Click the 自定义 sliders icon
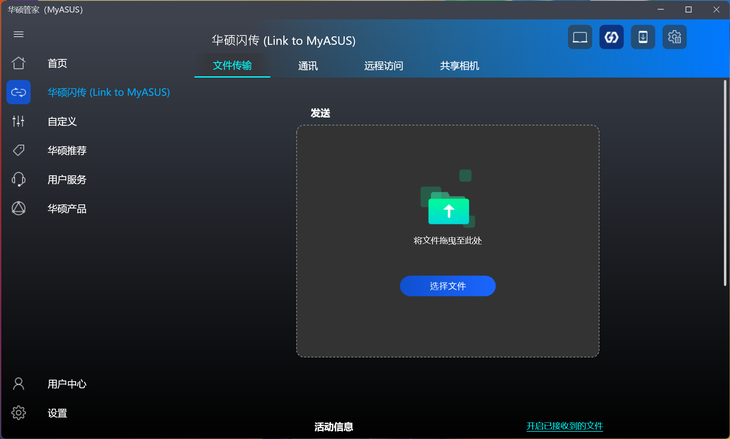The height and width of the screenshot is (439, 730). click(x=19, y=122)
